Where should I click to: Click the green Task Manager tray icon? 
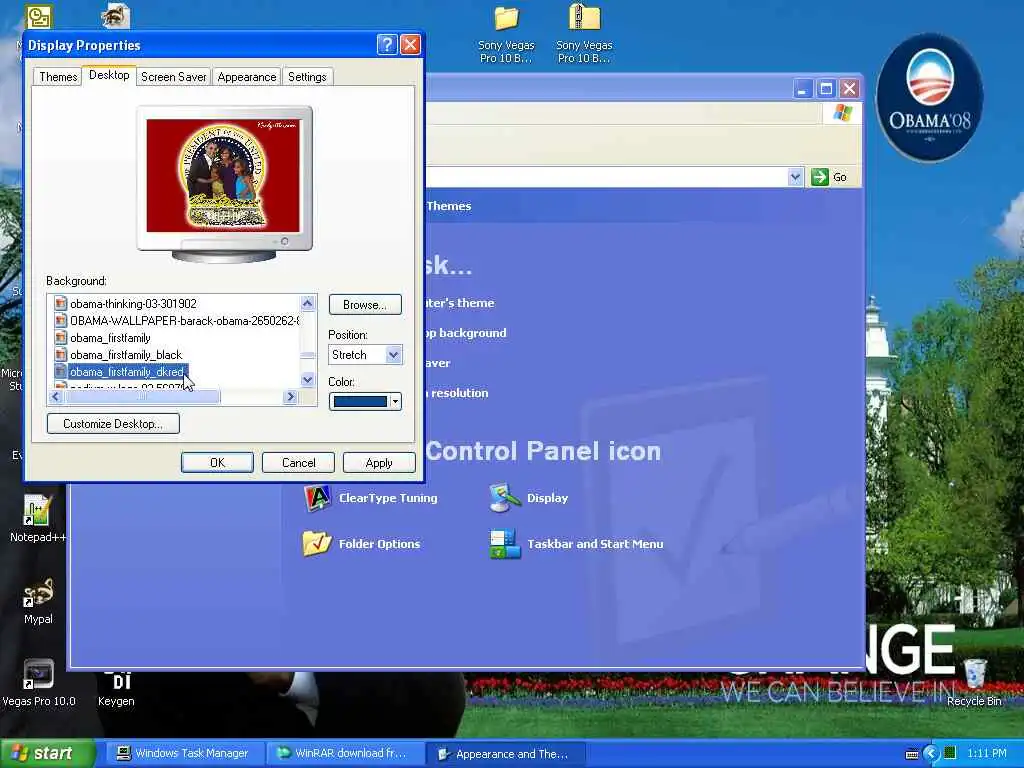950,753
